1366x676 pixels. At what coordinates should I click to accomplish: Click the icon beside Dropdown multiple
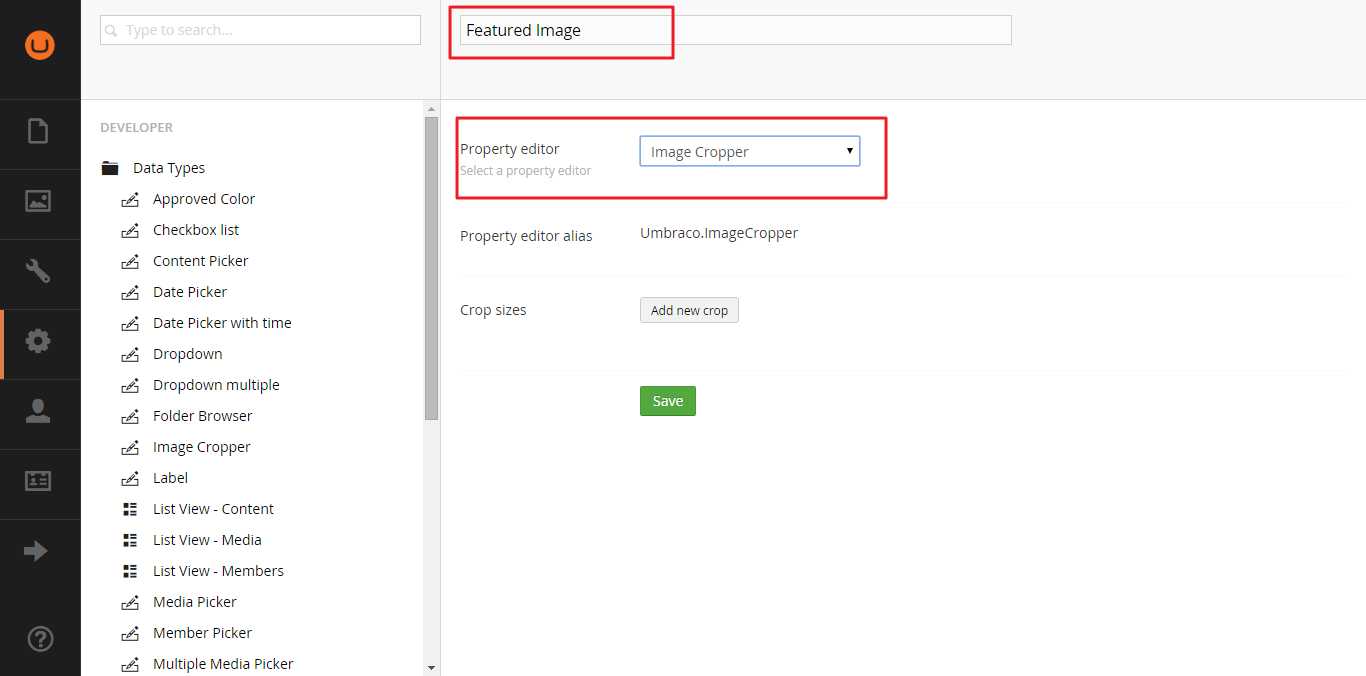(130, 386)
